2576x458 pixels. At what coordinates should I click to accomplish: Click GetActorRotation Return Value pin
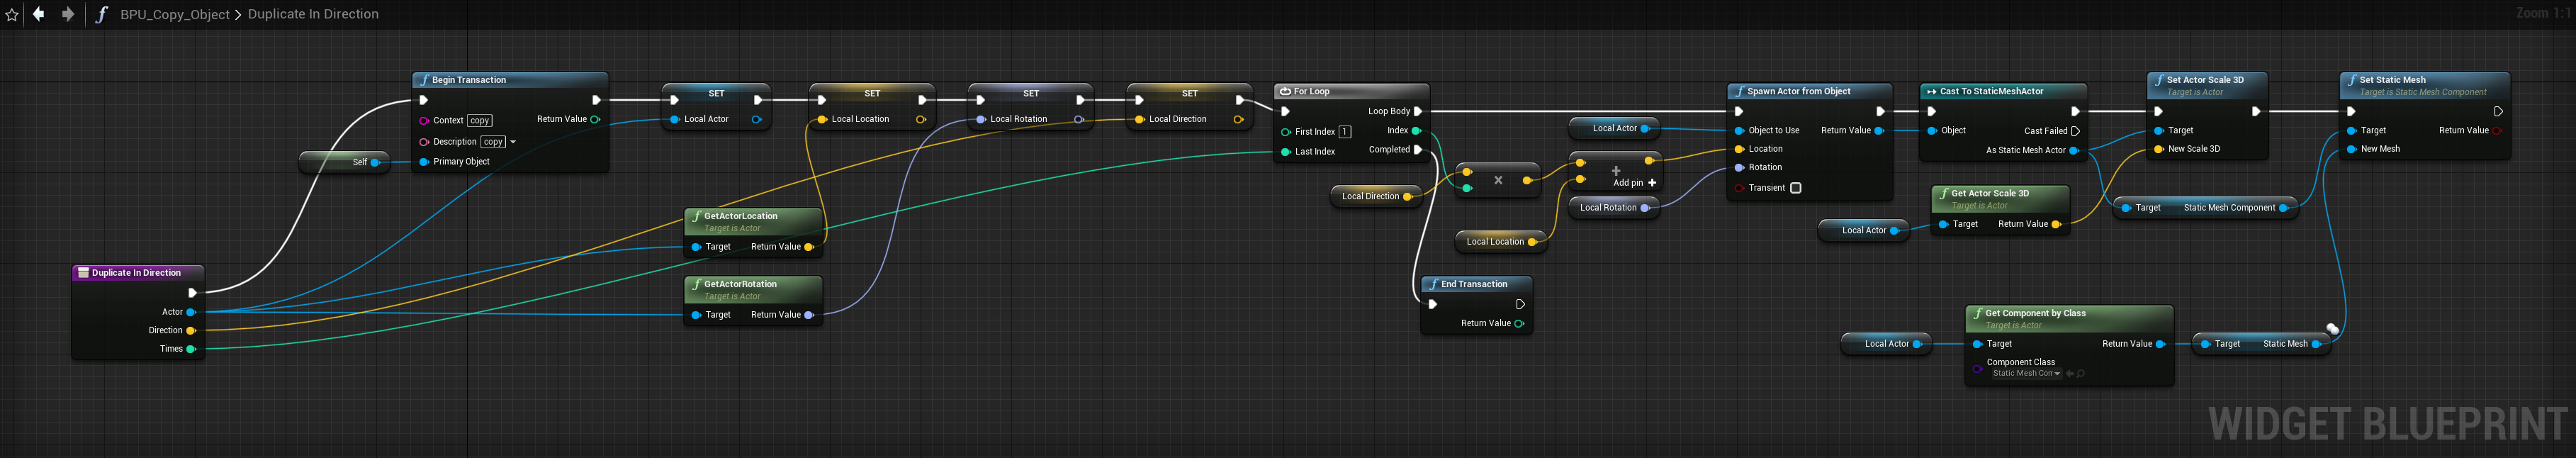809,315
